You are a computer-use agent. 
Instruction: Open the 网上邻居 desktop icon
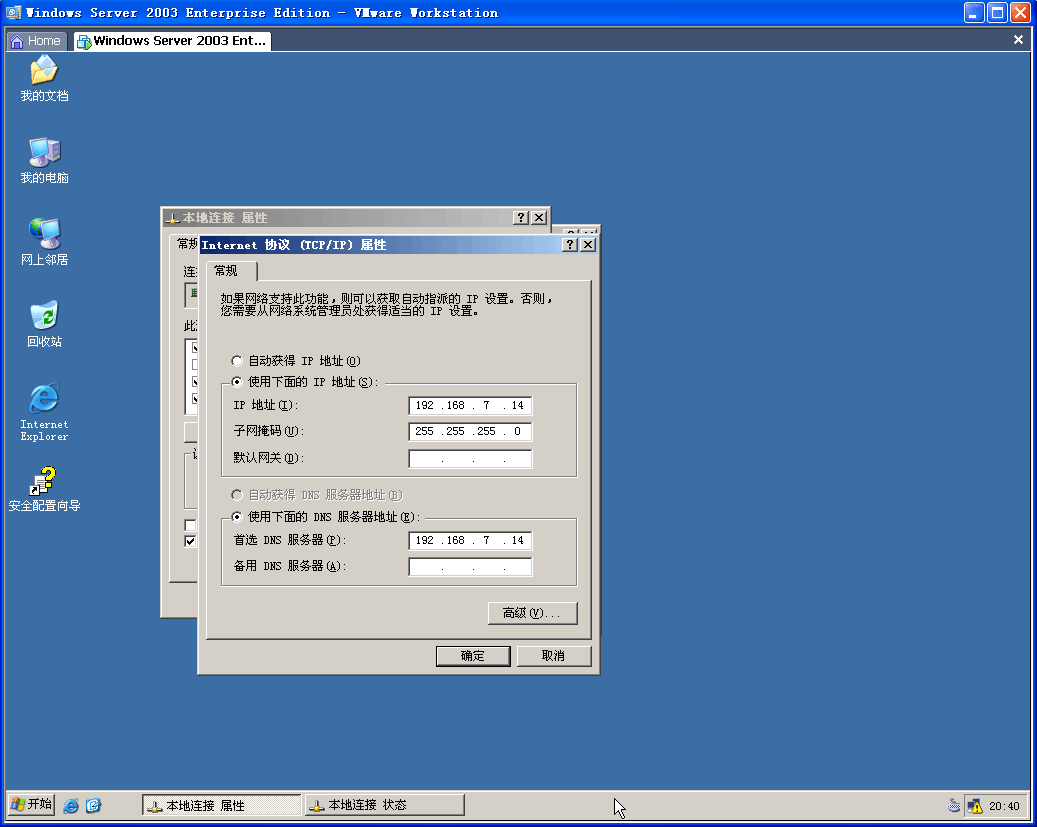pyautogui.click(x=44, y=235)
